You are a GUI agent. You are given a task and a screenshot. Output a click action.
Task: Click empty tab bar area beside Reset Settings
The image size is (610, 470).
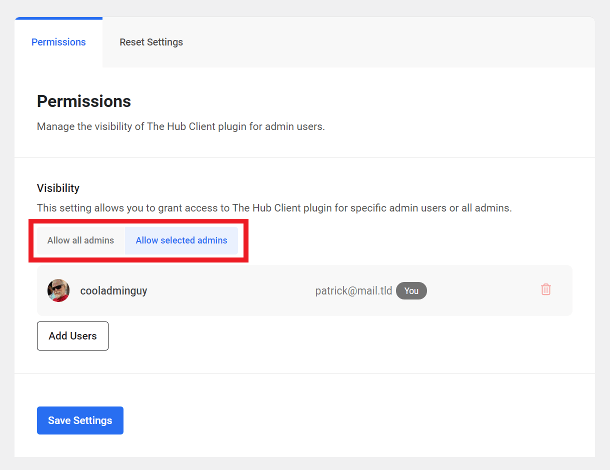[400, 42]
